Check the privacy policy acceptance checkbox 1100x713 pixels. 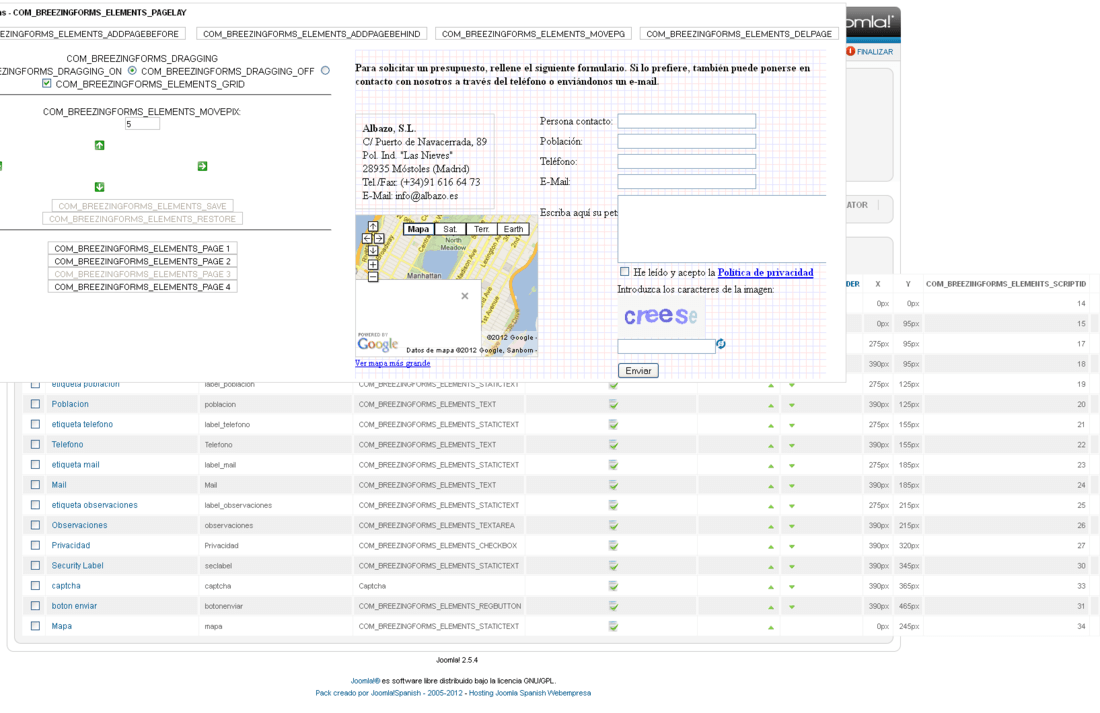click(624, 272)
